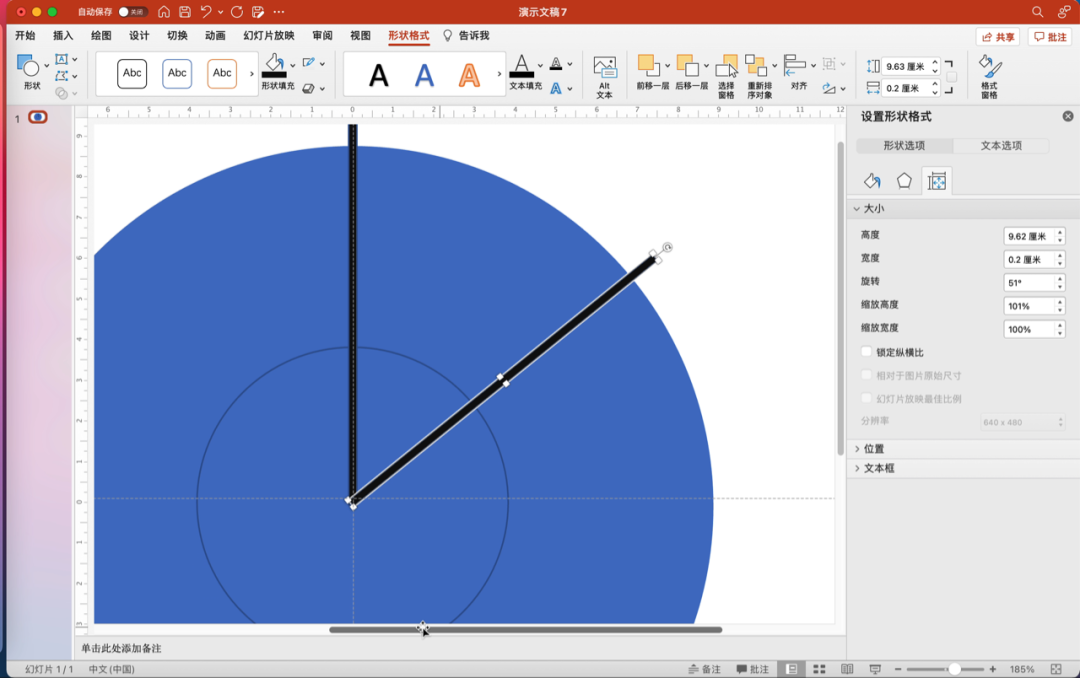1080x678 pixels.
Task: Click the 批注 button at top right
Action: point(1050,37)
